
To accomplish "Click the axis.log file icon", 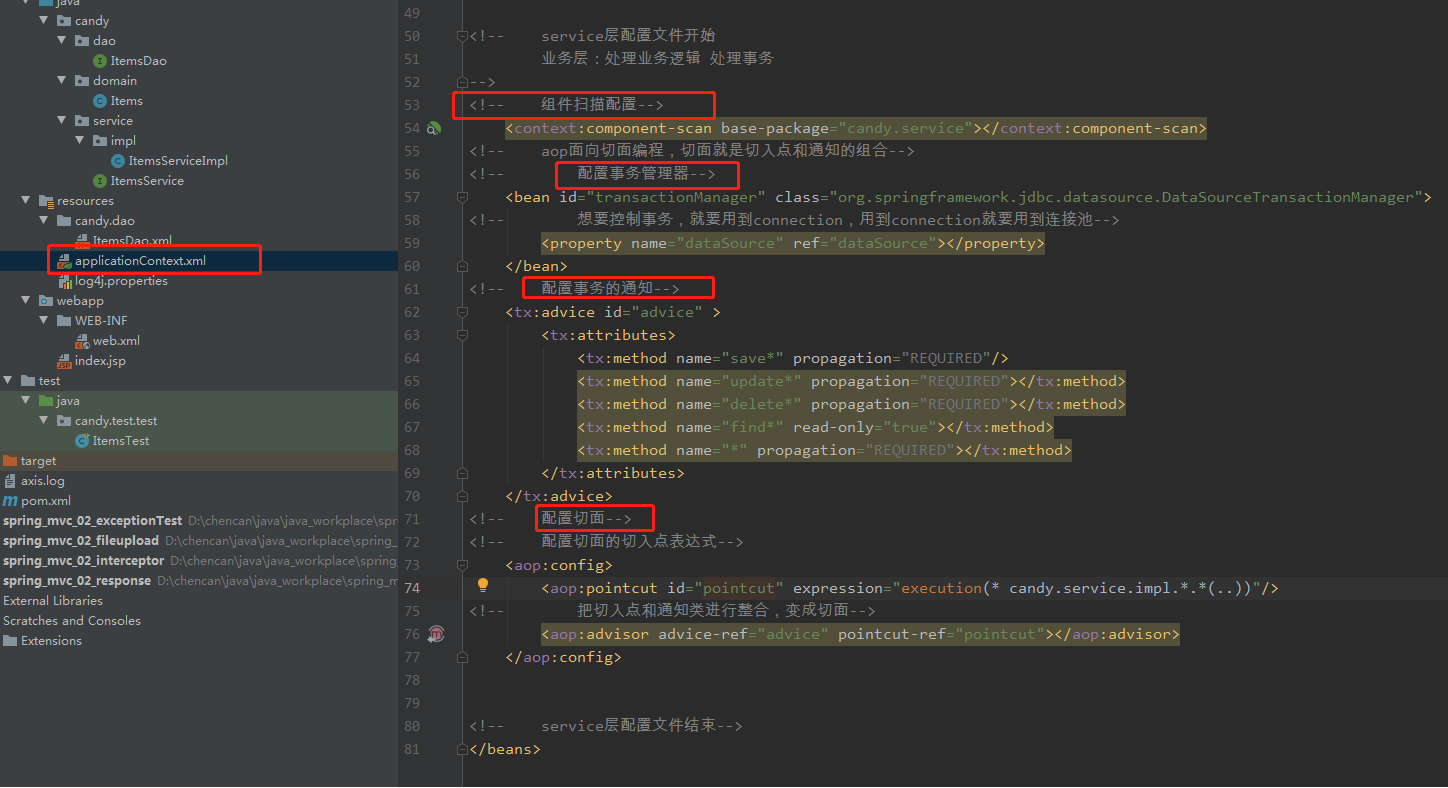I will coord(10,481).
